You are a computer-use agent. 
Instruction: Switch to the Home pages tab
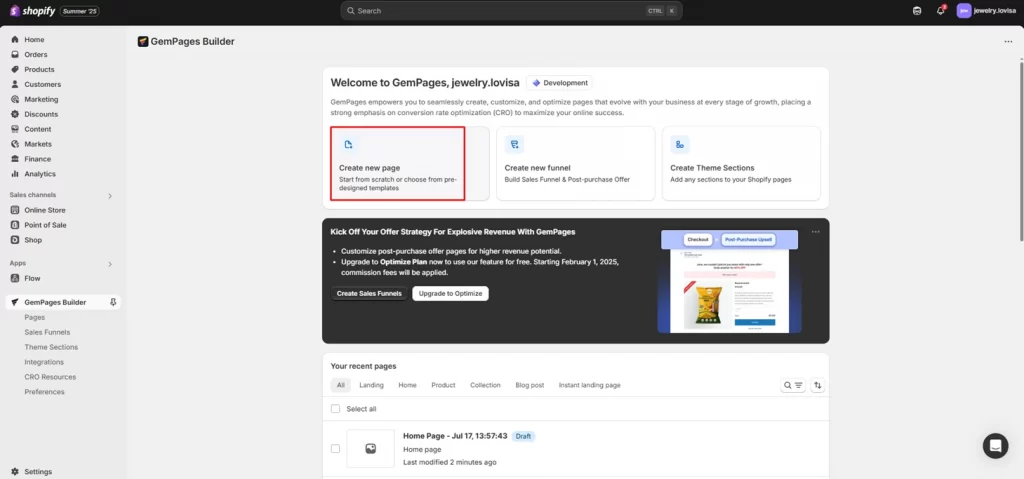click(408, 386)
